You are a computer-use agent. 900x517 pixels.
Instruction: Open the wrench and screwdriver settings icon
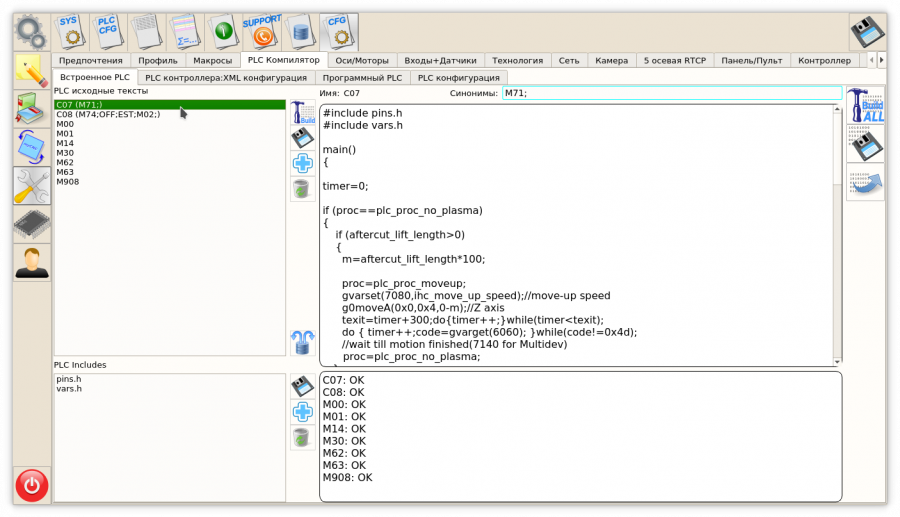coord(32,186)
